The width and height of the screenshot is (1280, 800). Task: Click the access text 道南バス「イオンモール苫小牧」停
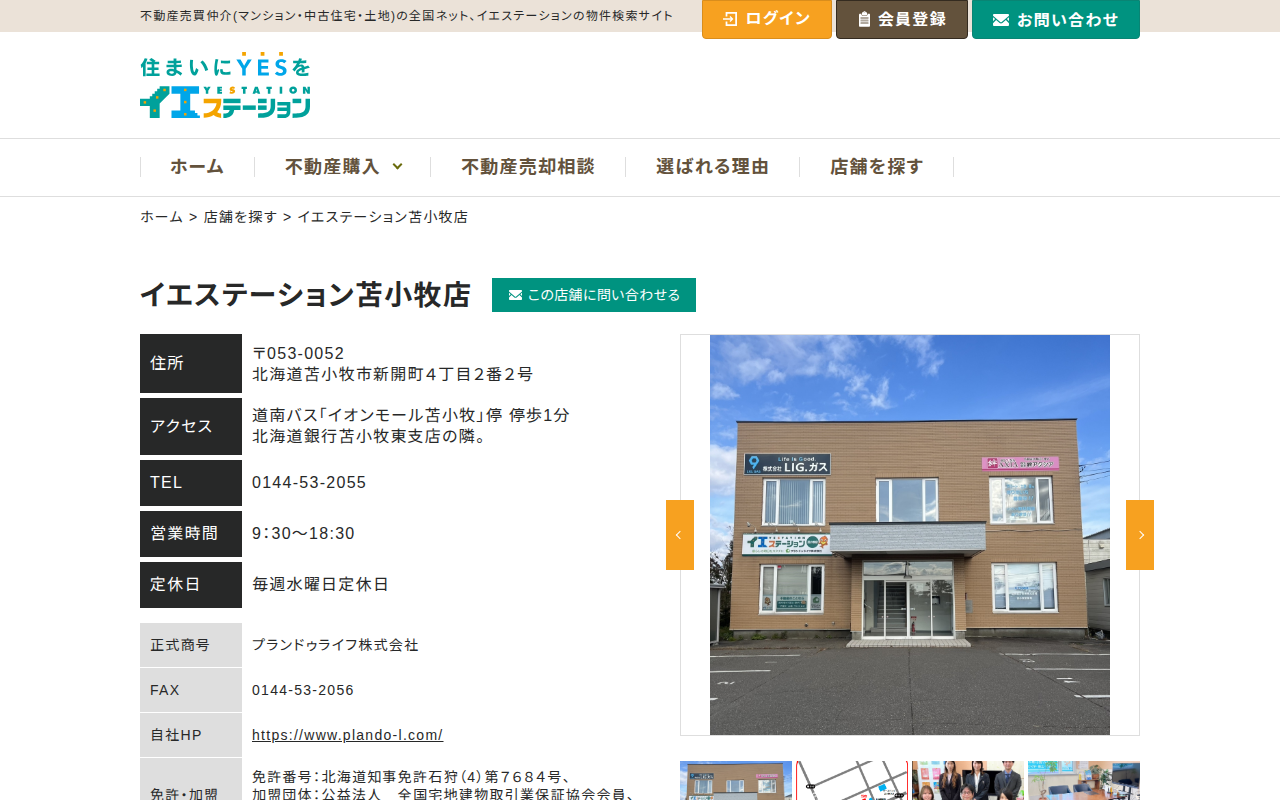[x=377, y=416]
